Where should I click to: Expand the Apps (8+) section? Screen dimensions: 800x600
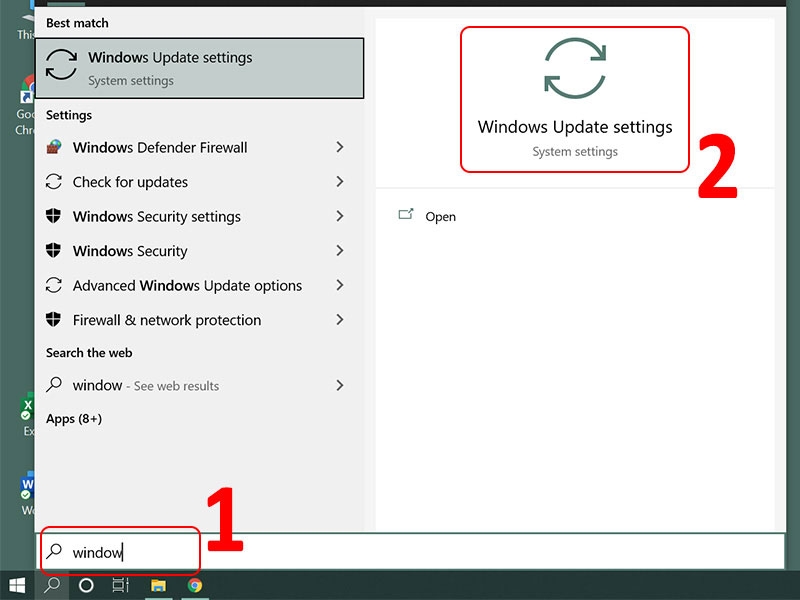pyautogui.click(x=74, y=419)
